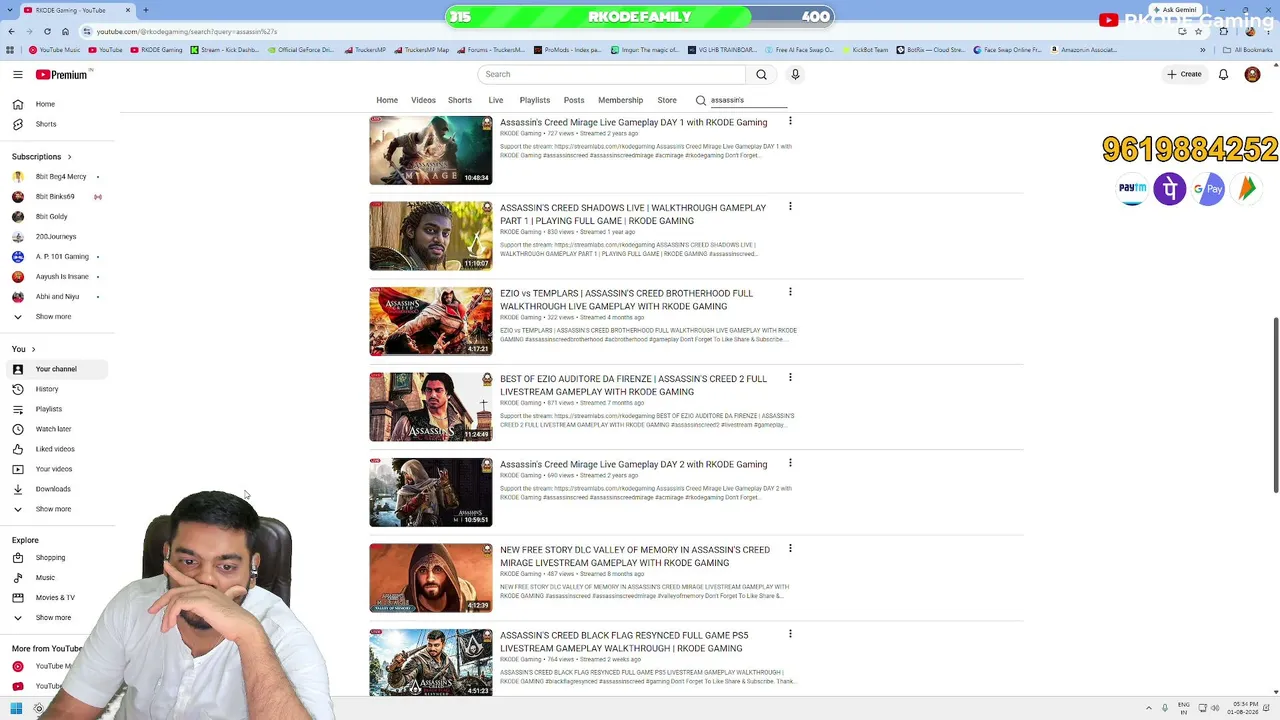
Task: Open the browser extensions puzzle icon
Action: (x=1224, y=31)
